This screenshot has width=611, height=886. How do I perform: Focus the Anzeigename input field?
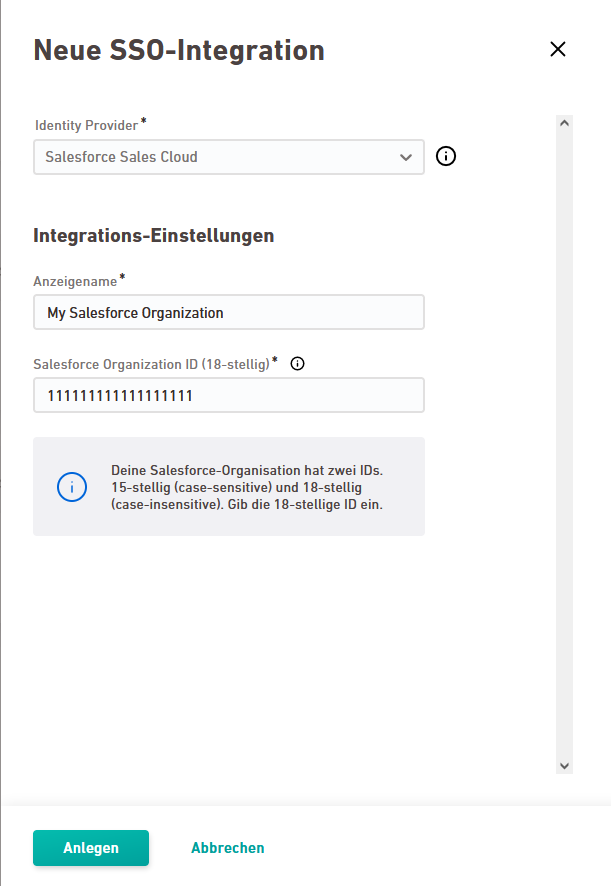229,312
